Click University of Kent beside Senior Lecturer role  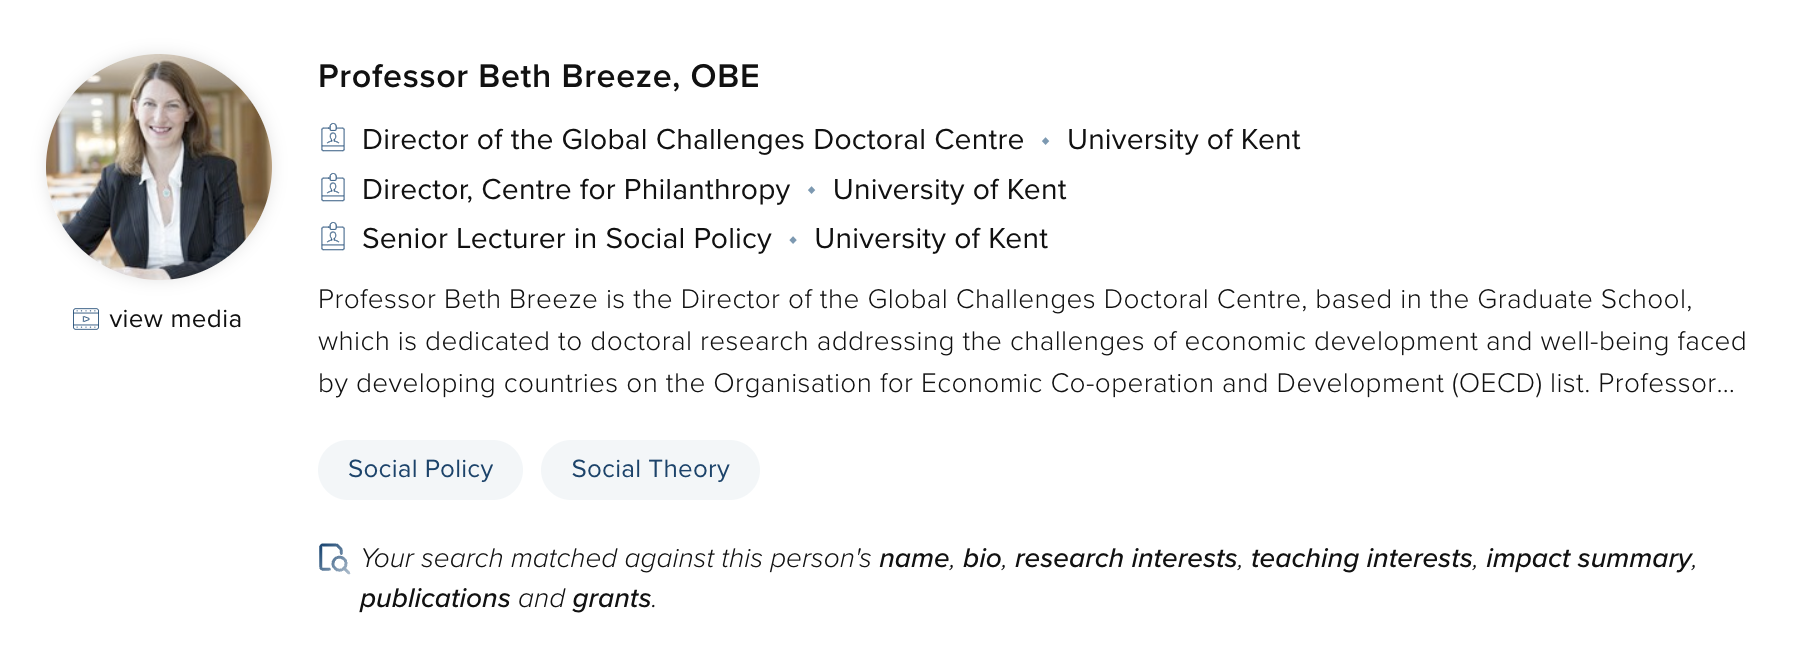(x=930, y=238)
